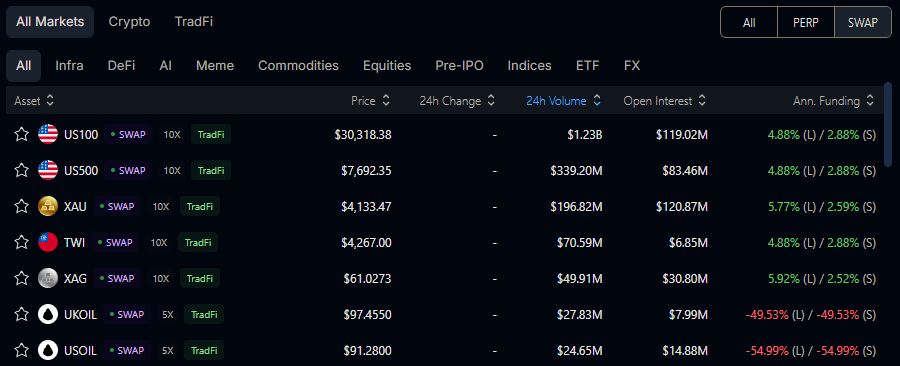Select the Indices category filter

coord(529,65)
